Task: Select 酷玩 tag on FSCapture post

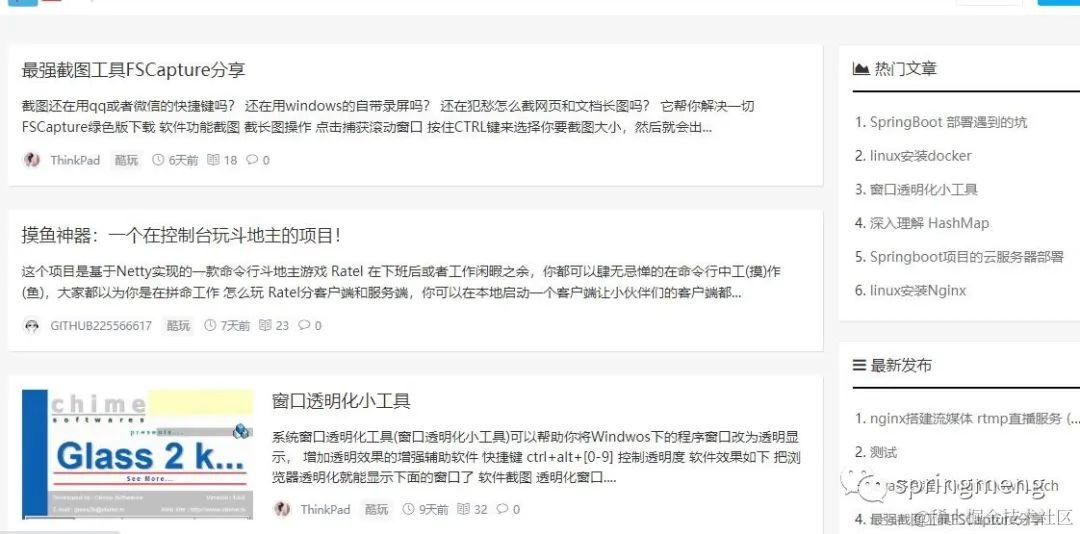Action: click(x=127, y=160)
